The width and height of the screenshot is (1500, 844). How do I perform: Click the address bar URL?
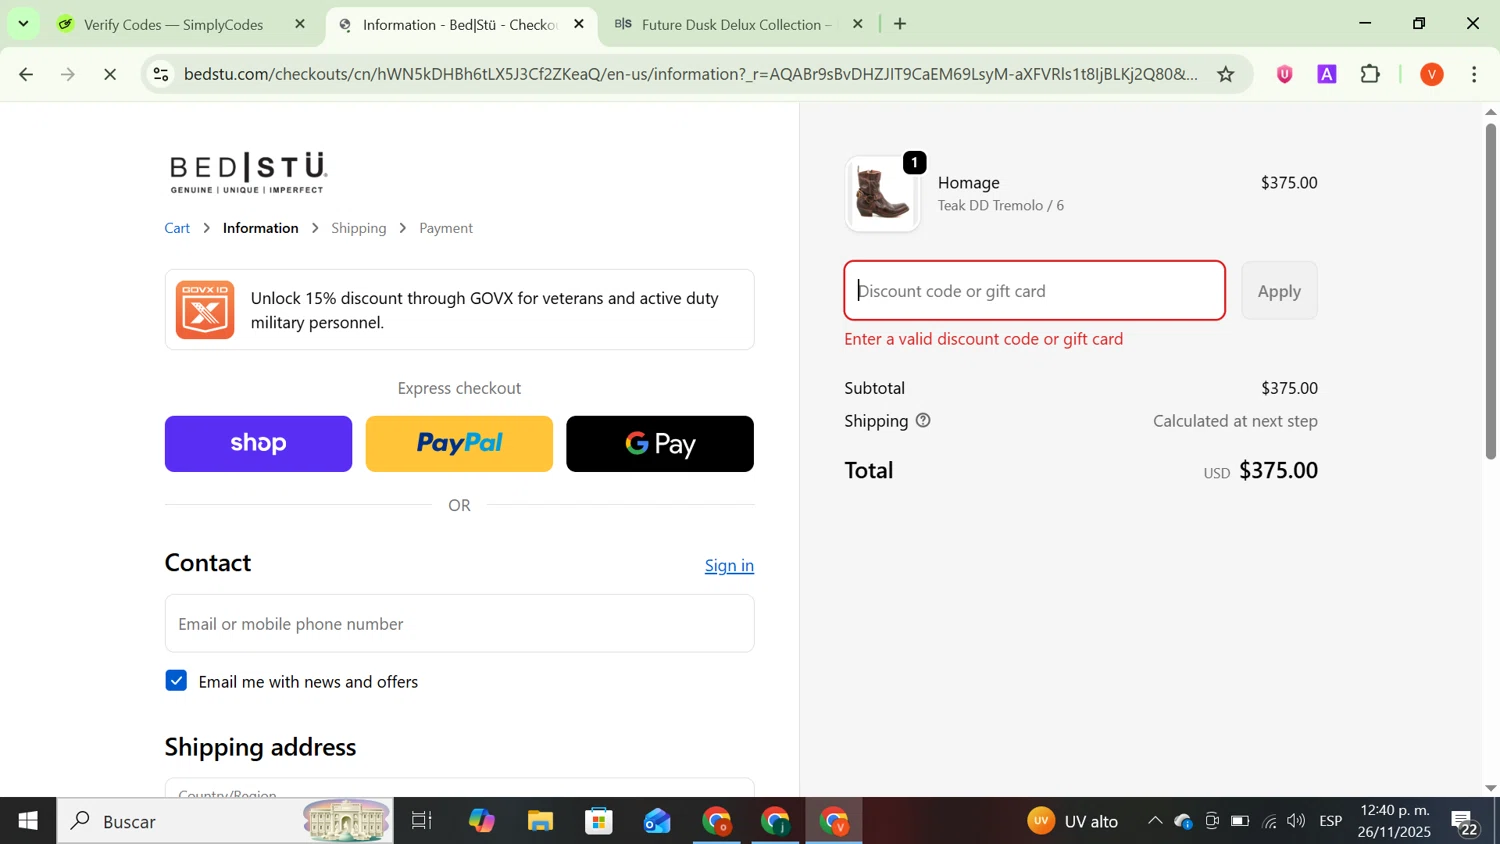(x=690, y=74)
